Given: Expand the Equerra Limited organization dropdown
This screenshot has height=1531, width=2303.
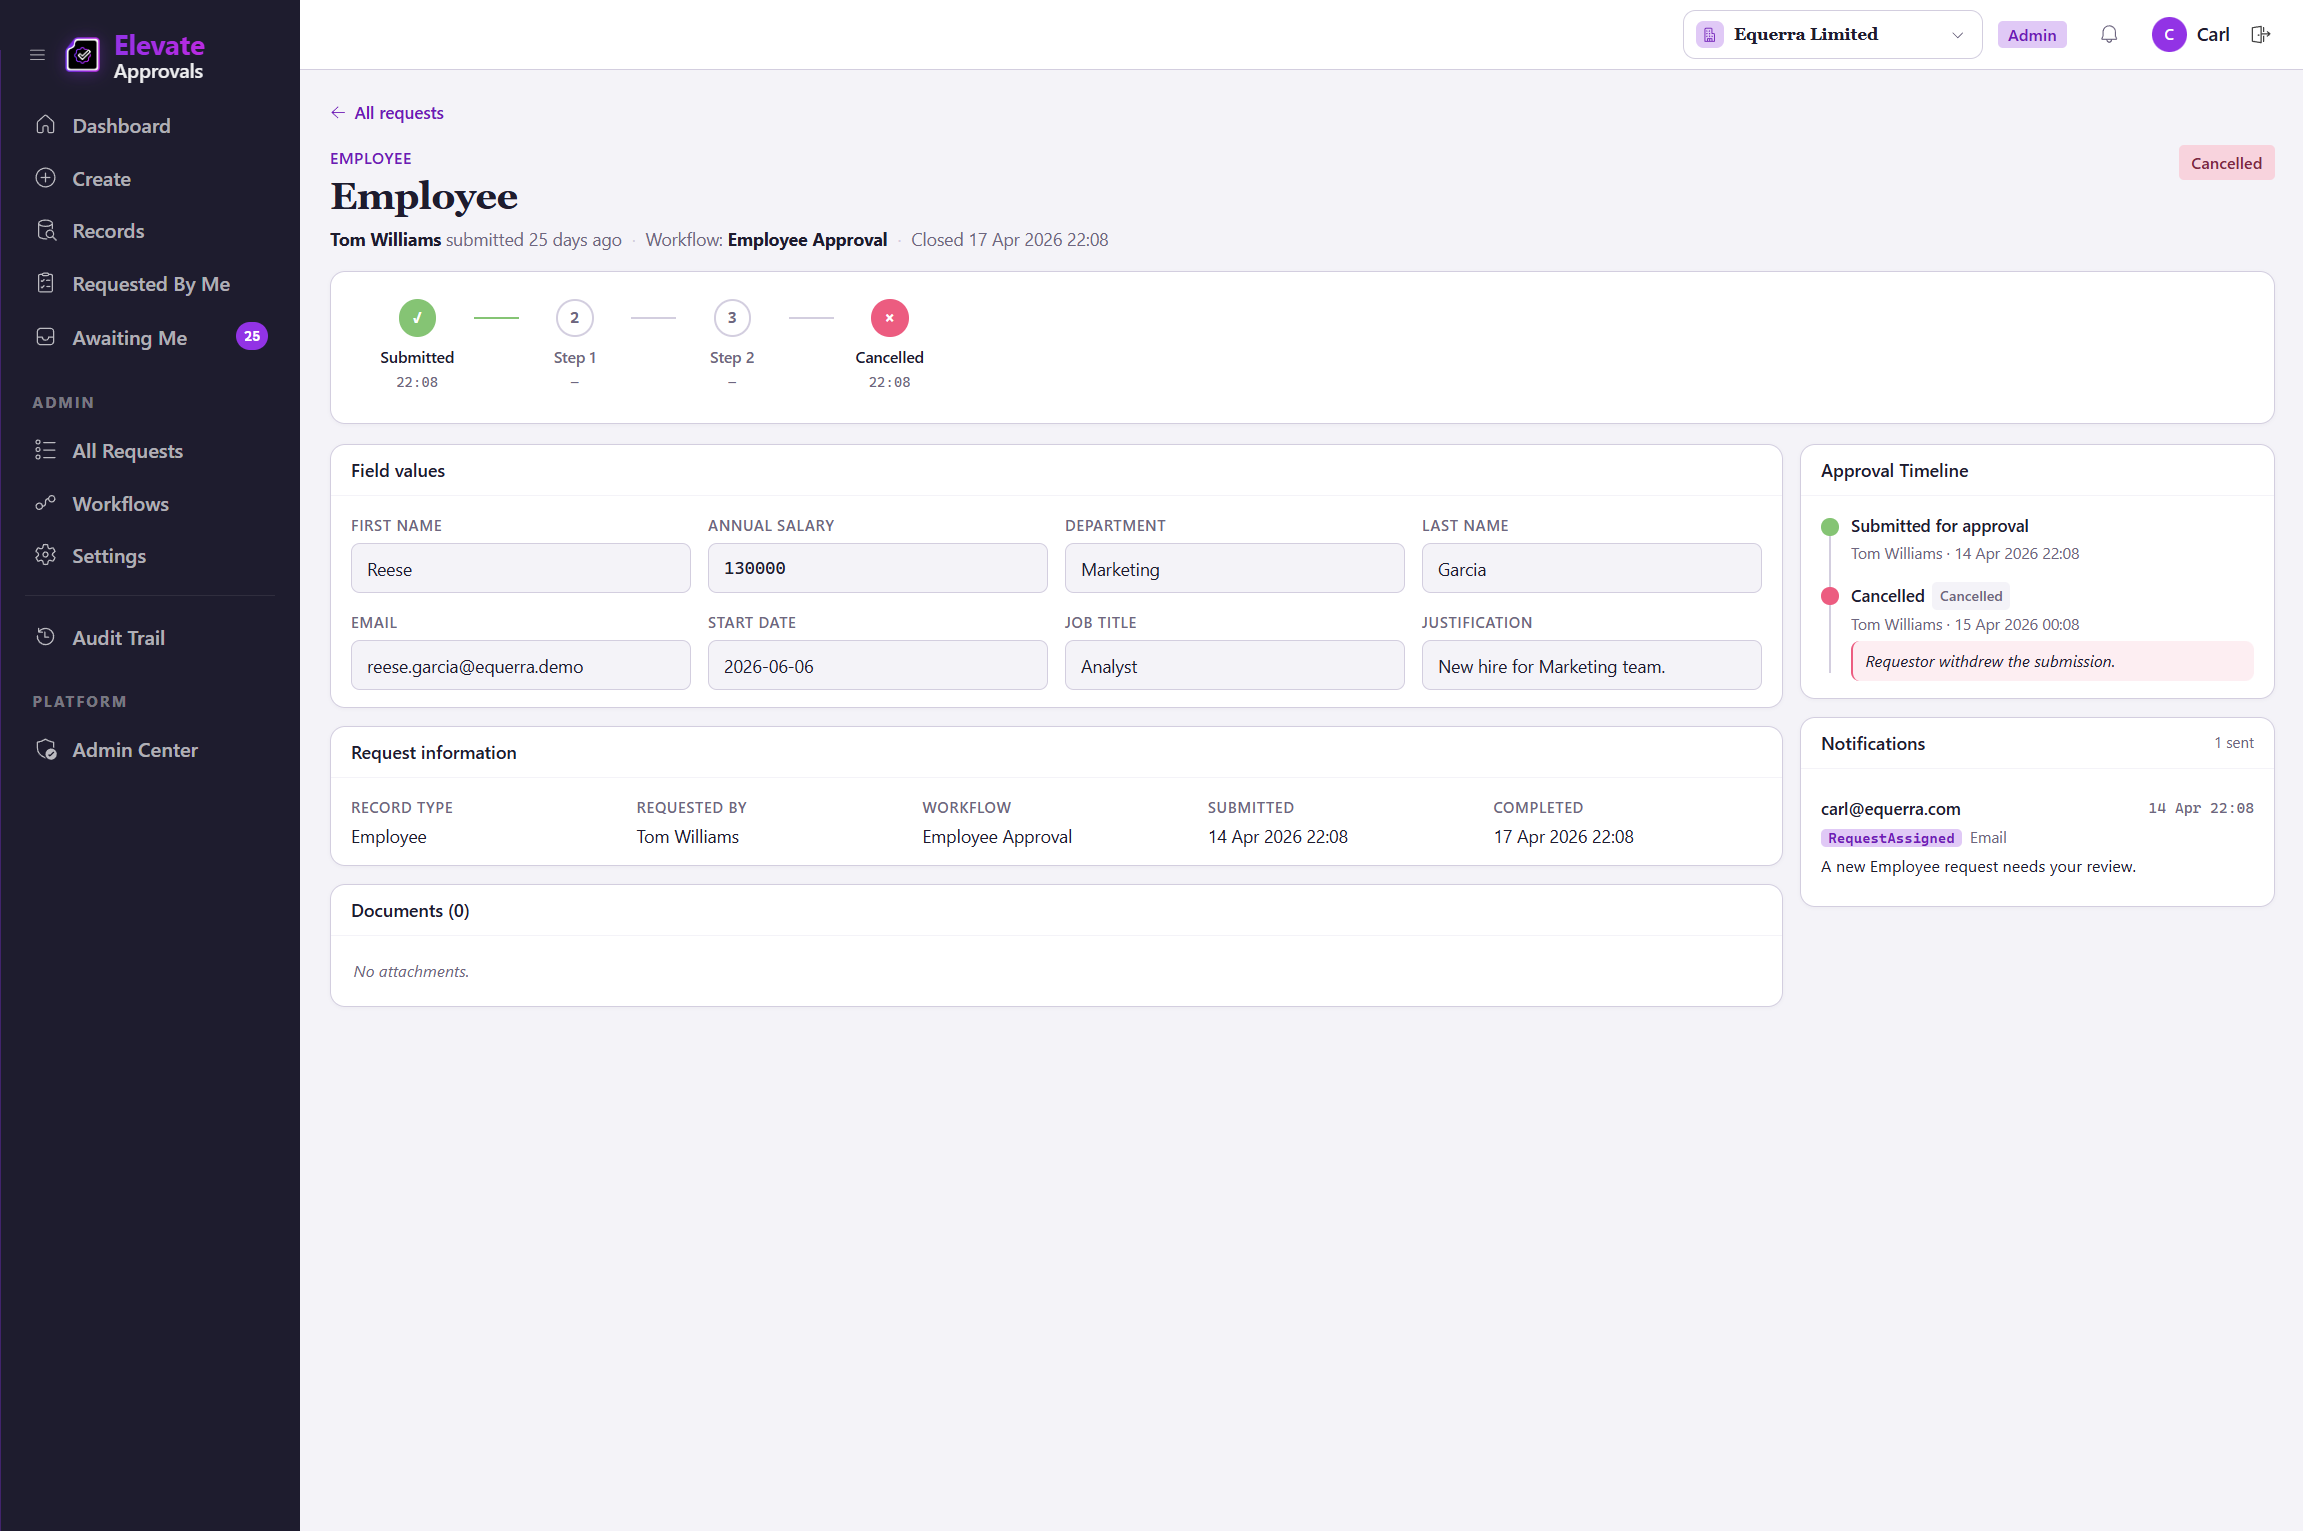Looking at the screenshot, I should coord(1832,35).
